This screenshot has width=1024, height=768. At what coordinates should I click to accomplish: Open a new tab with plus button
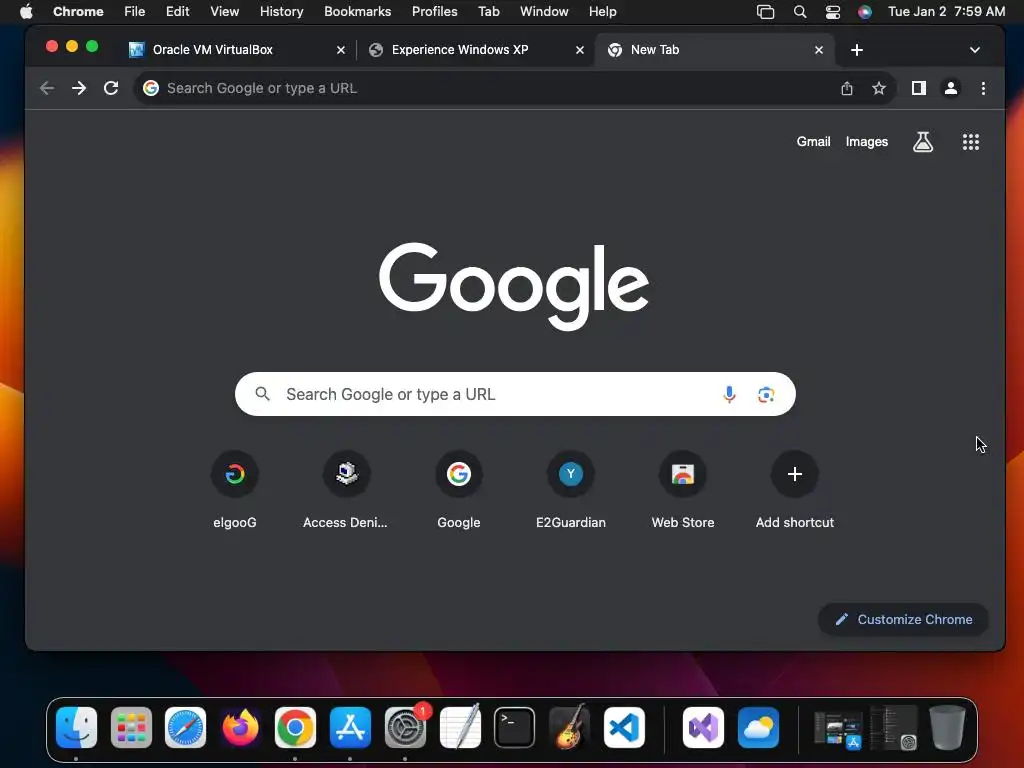(x=857, y=50)
